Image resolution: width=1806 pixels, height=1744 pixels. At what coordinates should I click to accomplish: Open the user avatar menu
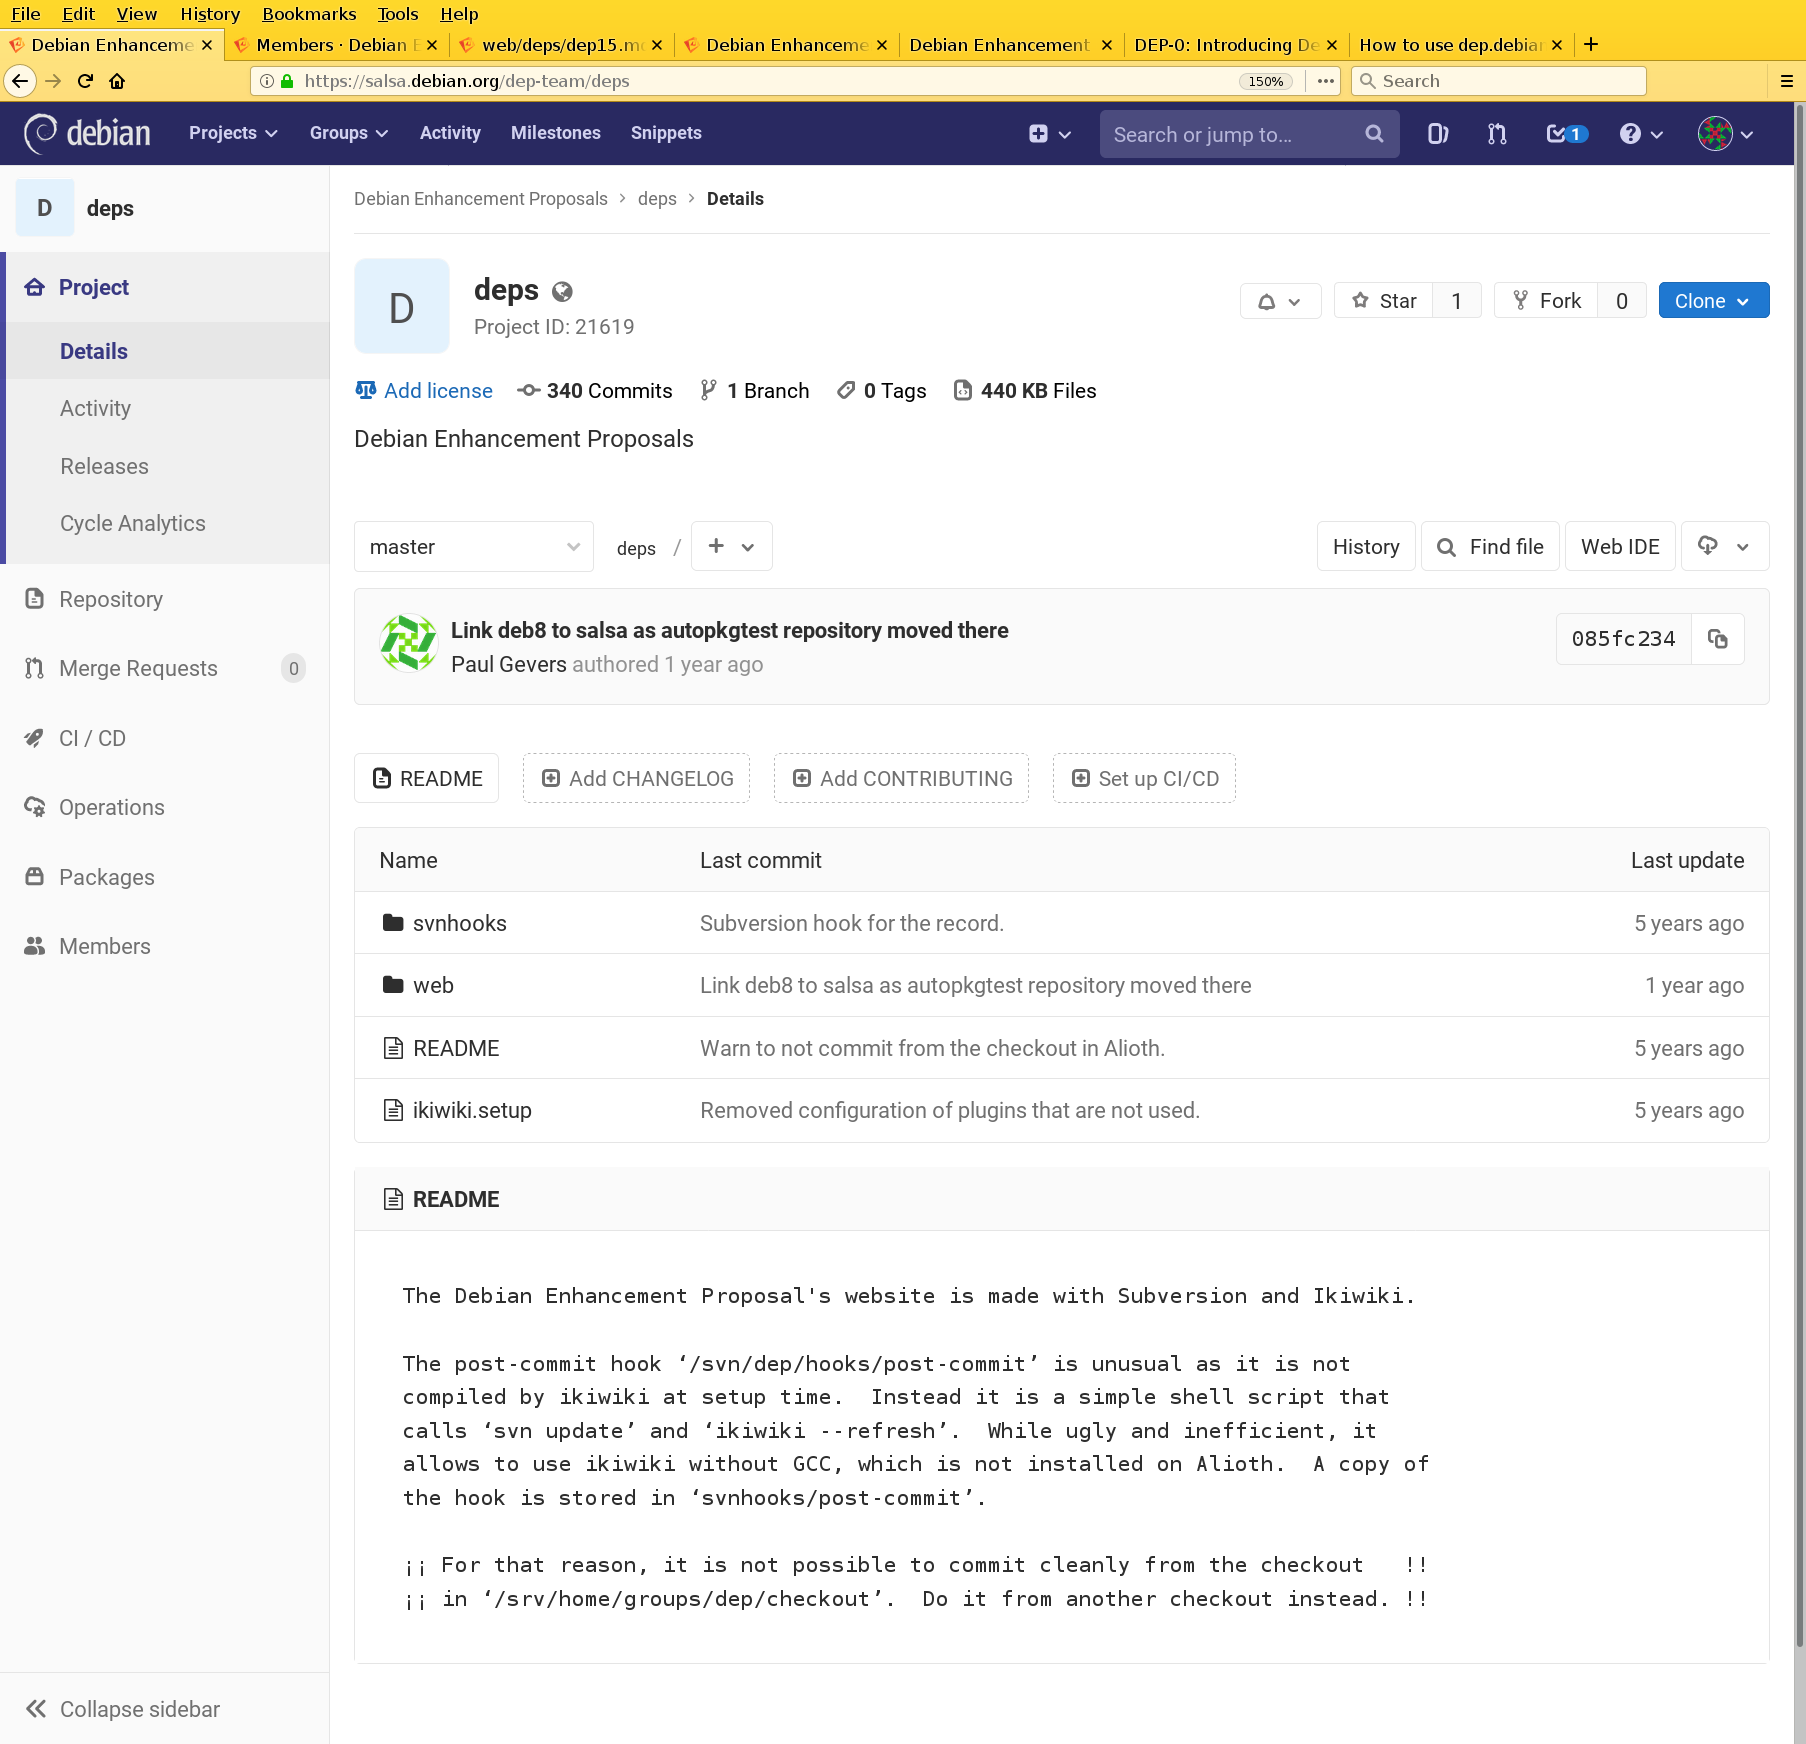click(1726, 134)
